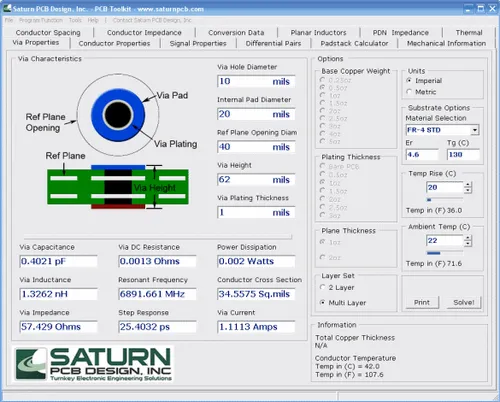Choose the Imperial units option
This screenshot has height=402, width=500.
point(409,80)
